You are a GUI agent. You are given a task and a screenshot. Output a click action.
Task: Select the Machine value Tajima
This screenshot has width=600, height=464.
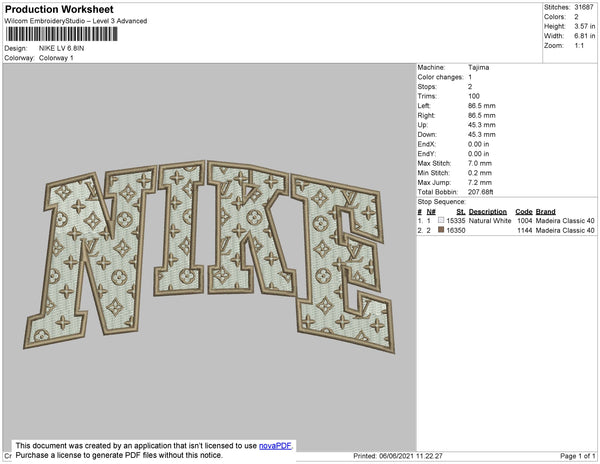pos(479,67)
